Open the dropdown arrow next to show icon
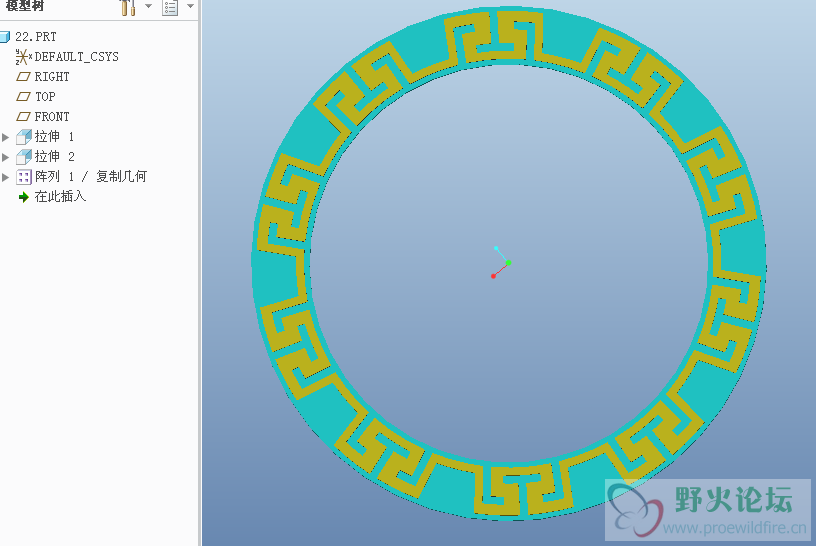816x546 pixels. [190, 6]
